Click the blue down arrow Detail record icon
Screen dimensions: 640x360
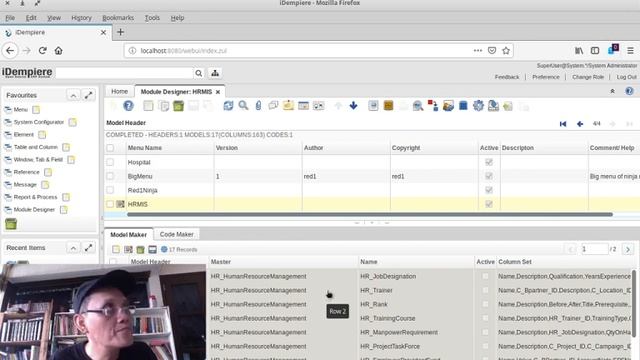point(353,106)
